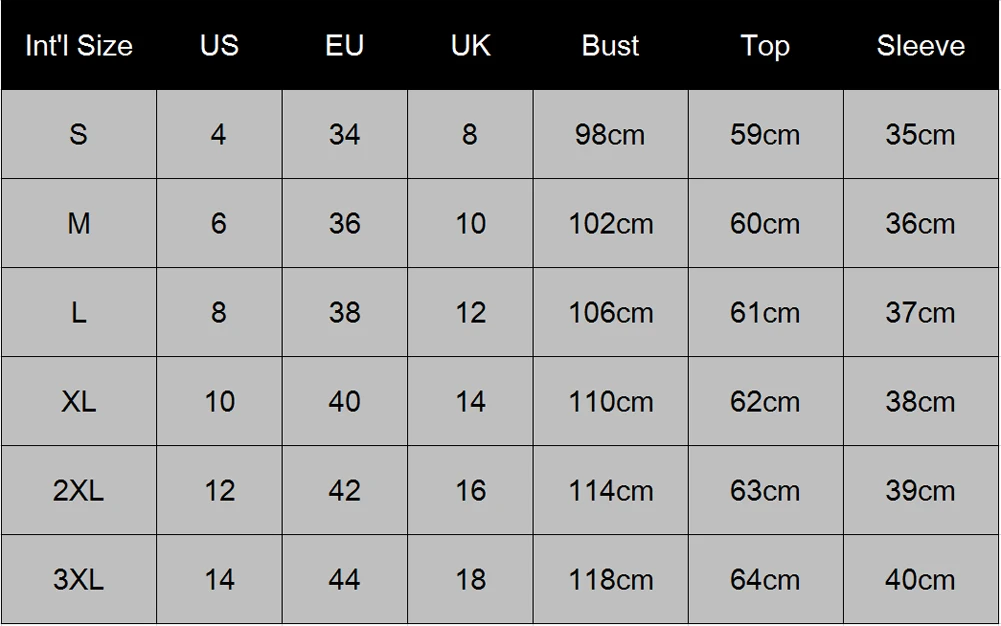1001x626 pixels.
Task: Click the EU header cell
Action: pyautogui.click(x=345, y=45)
